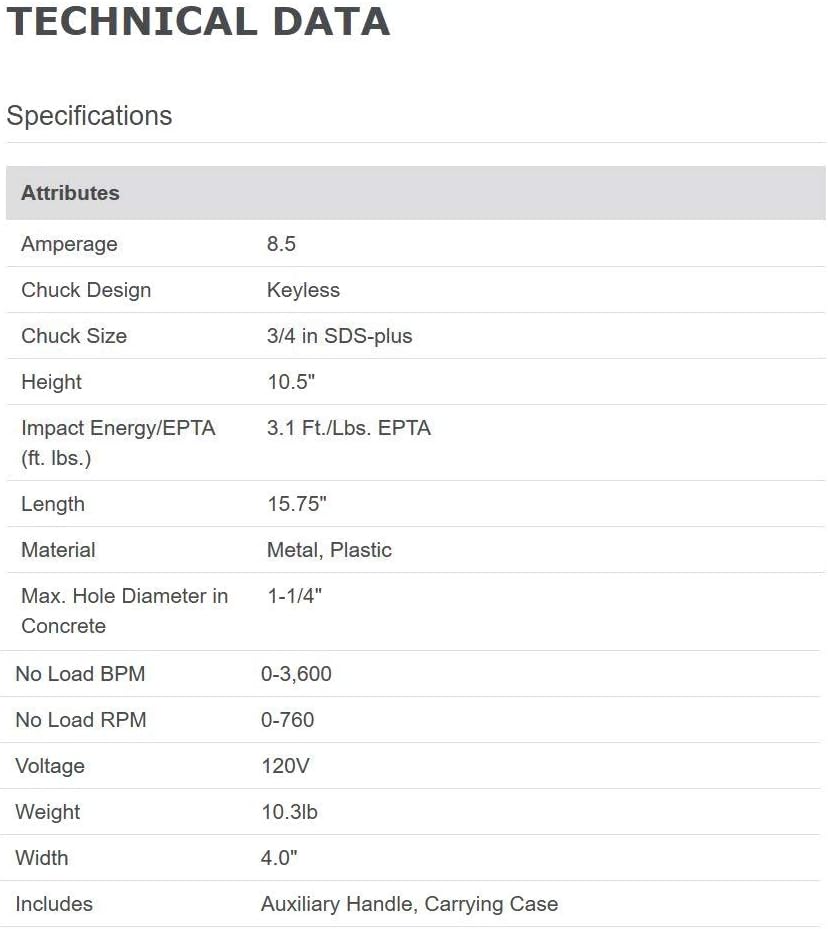Select the Height attribute label
The width and height of the screenshot is (828, 929).
(51, 382)
